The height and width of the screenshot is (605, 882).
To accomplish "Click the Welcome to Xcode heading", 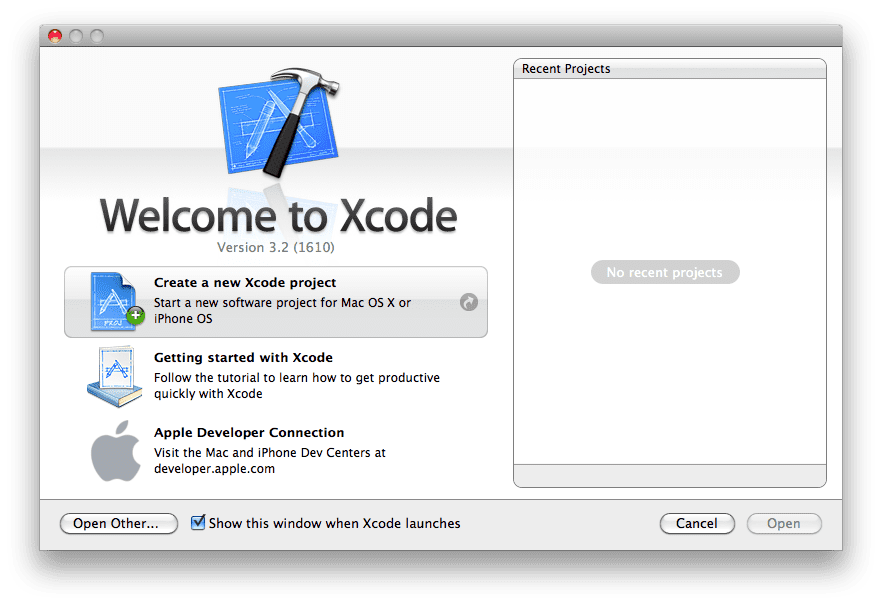I will (x=278, y=215).
